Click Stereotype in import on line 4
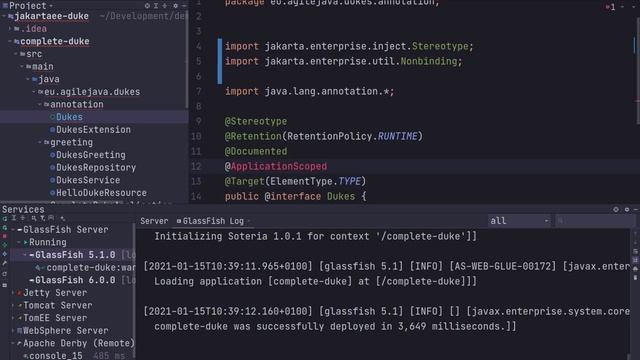The image size is (640, 360). (440, 46)
